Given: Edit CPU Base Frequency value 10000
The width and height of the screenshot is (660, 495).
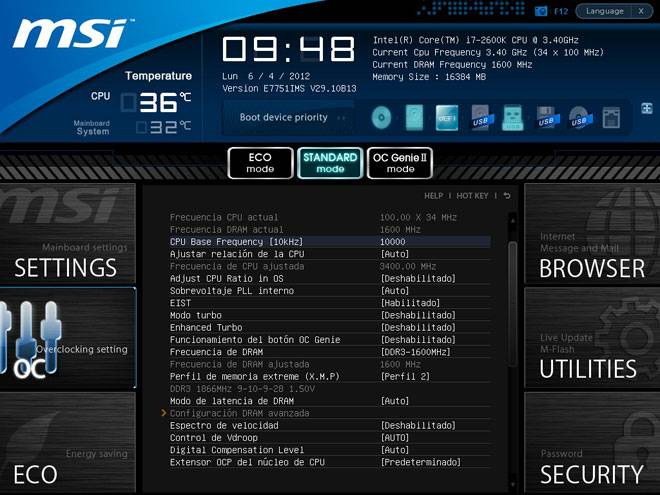Looking at the screenshot, I should click(x=393, y=242).
